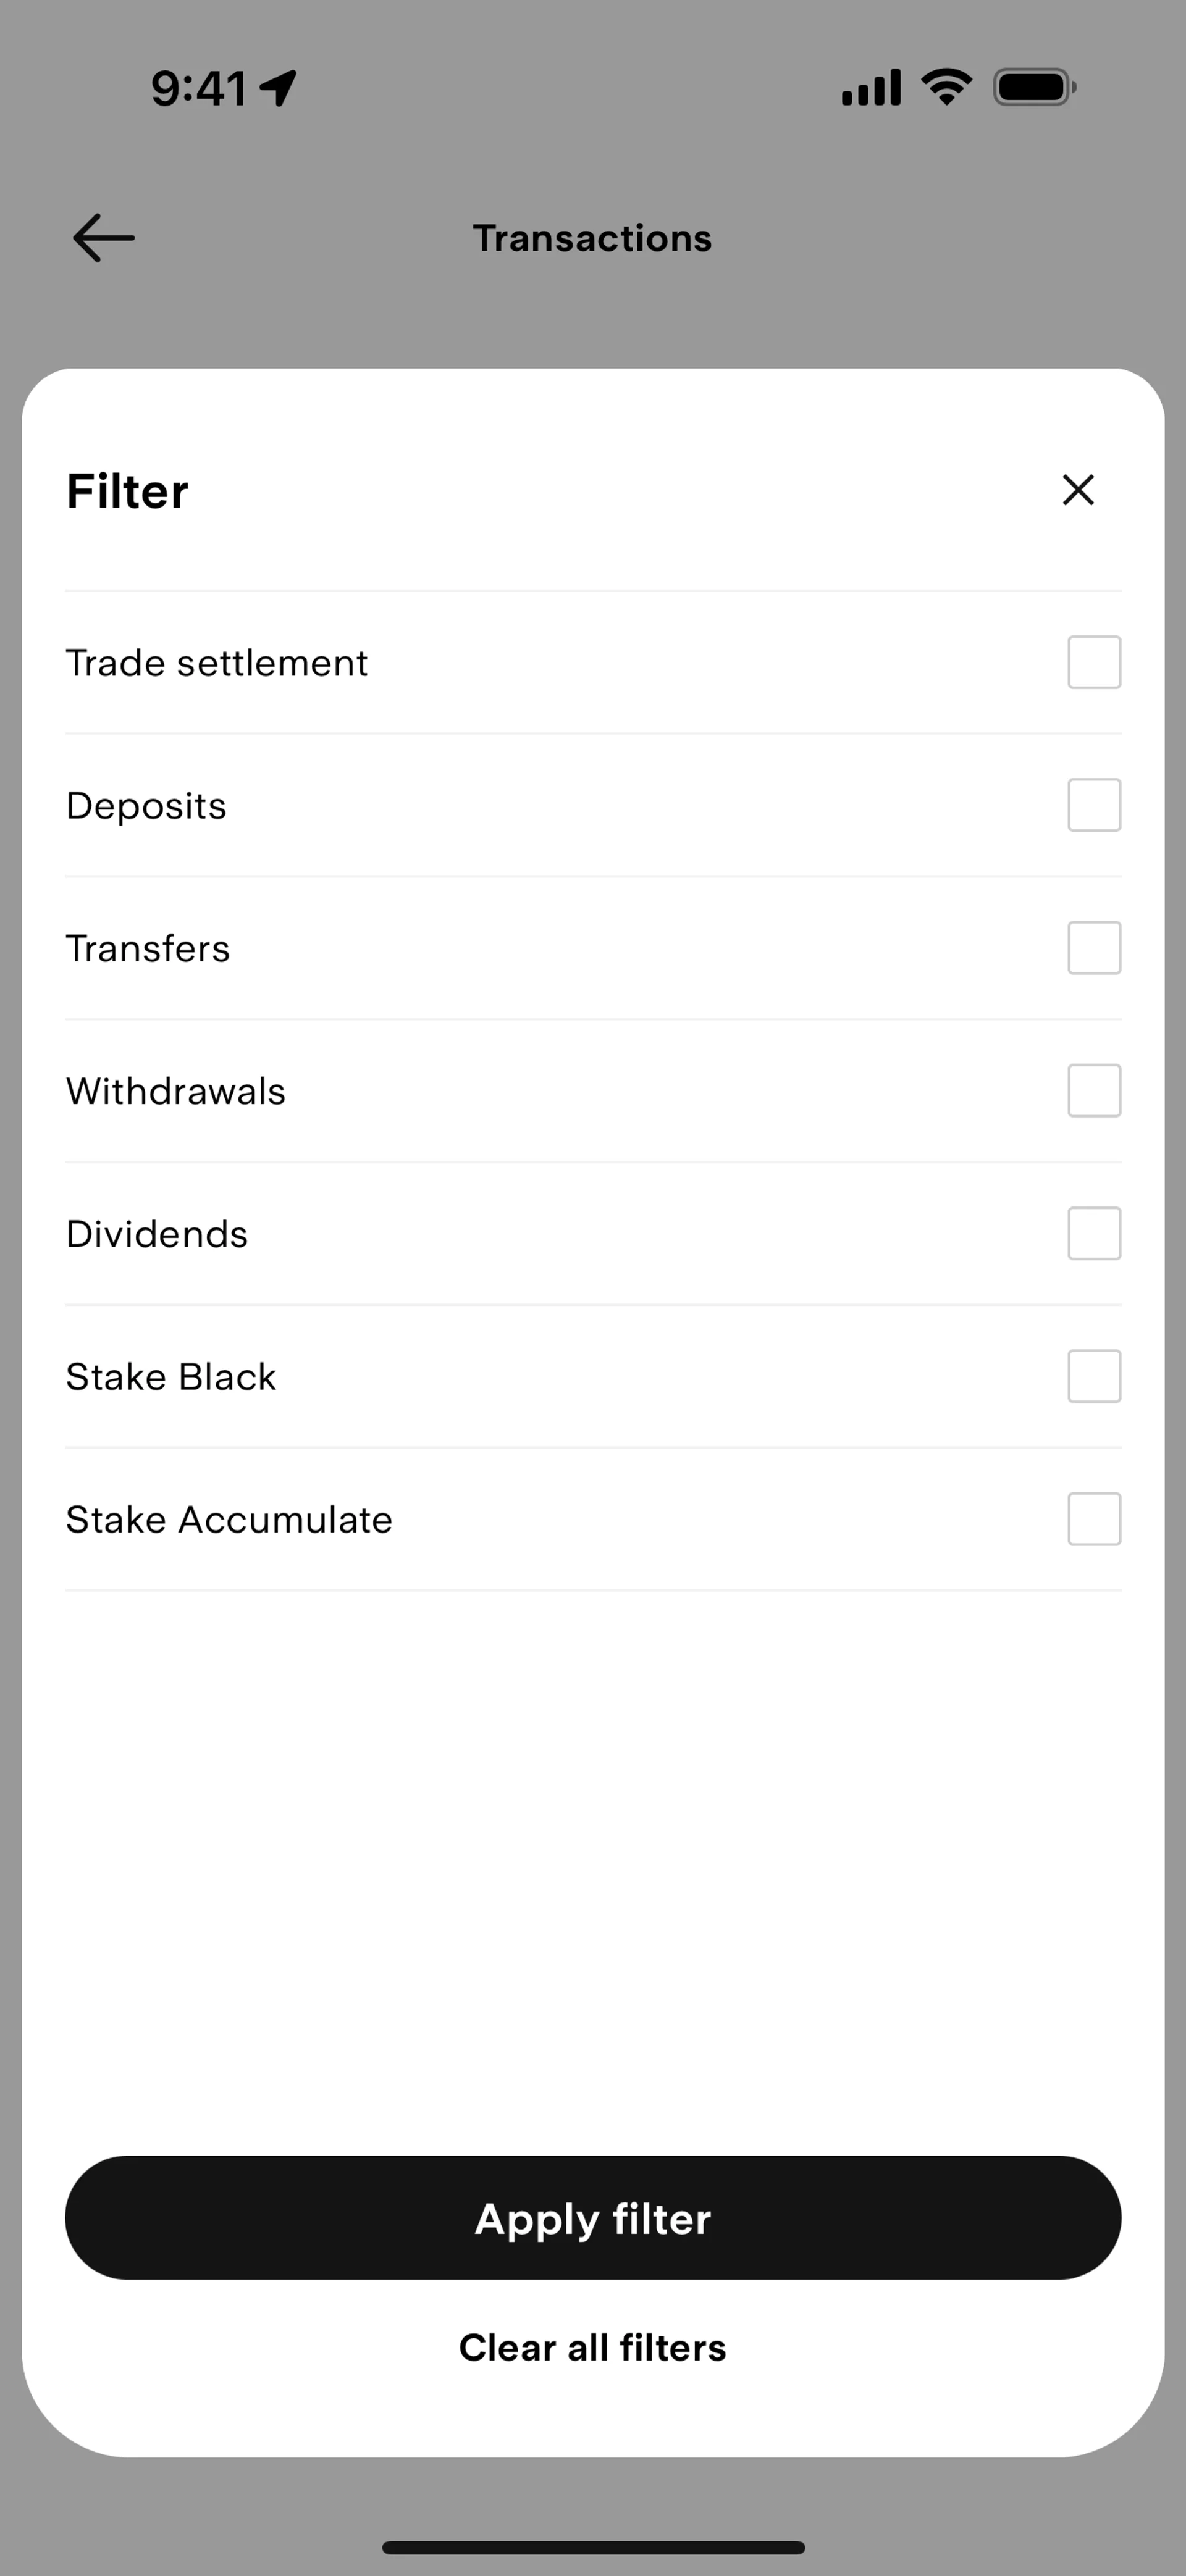1186x2576 pixels.
Task: Tap the Wi-Fi status icon
Action: [946, 87]
